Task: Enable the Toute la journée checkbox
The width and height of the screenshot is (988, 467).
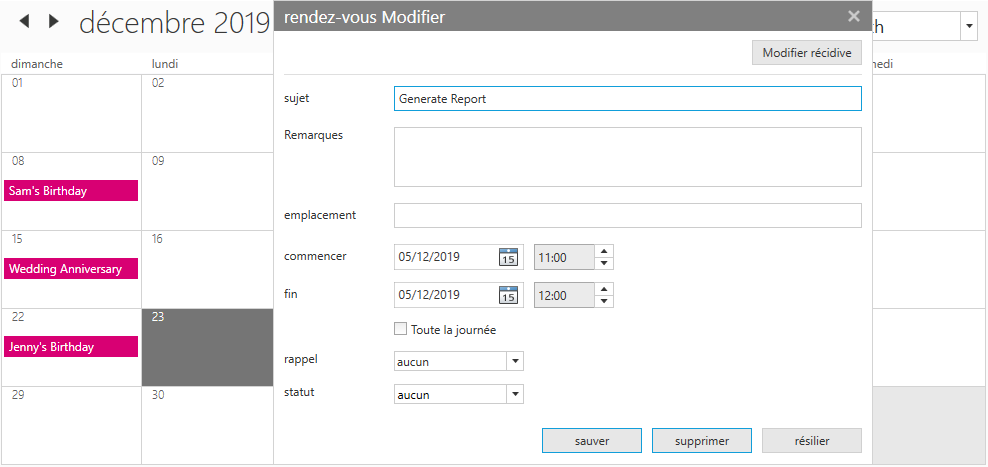Action: (401, 329)
